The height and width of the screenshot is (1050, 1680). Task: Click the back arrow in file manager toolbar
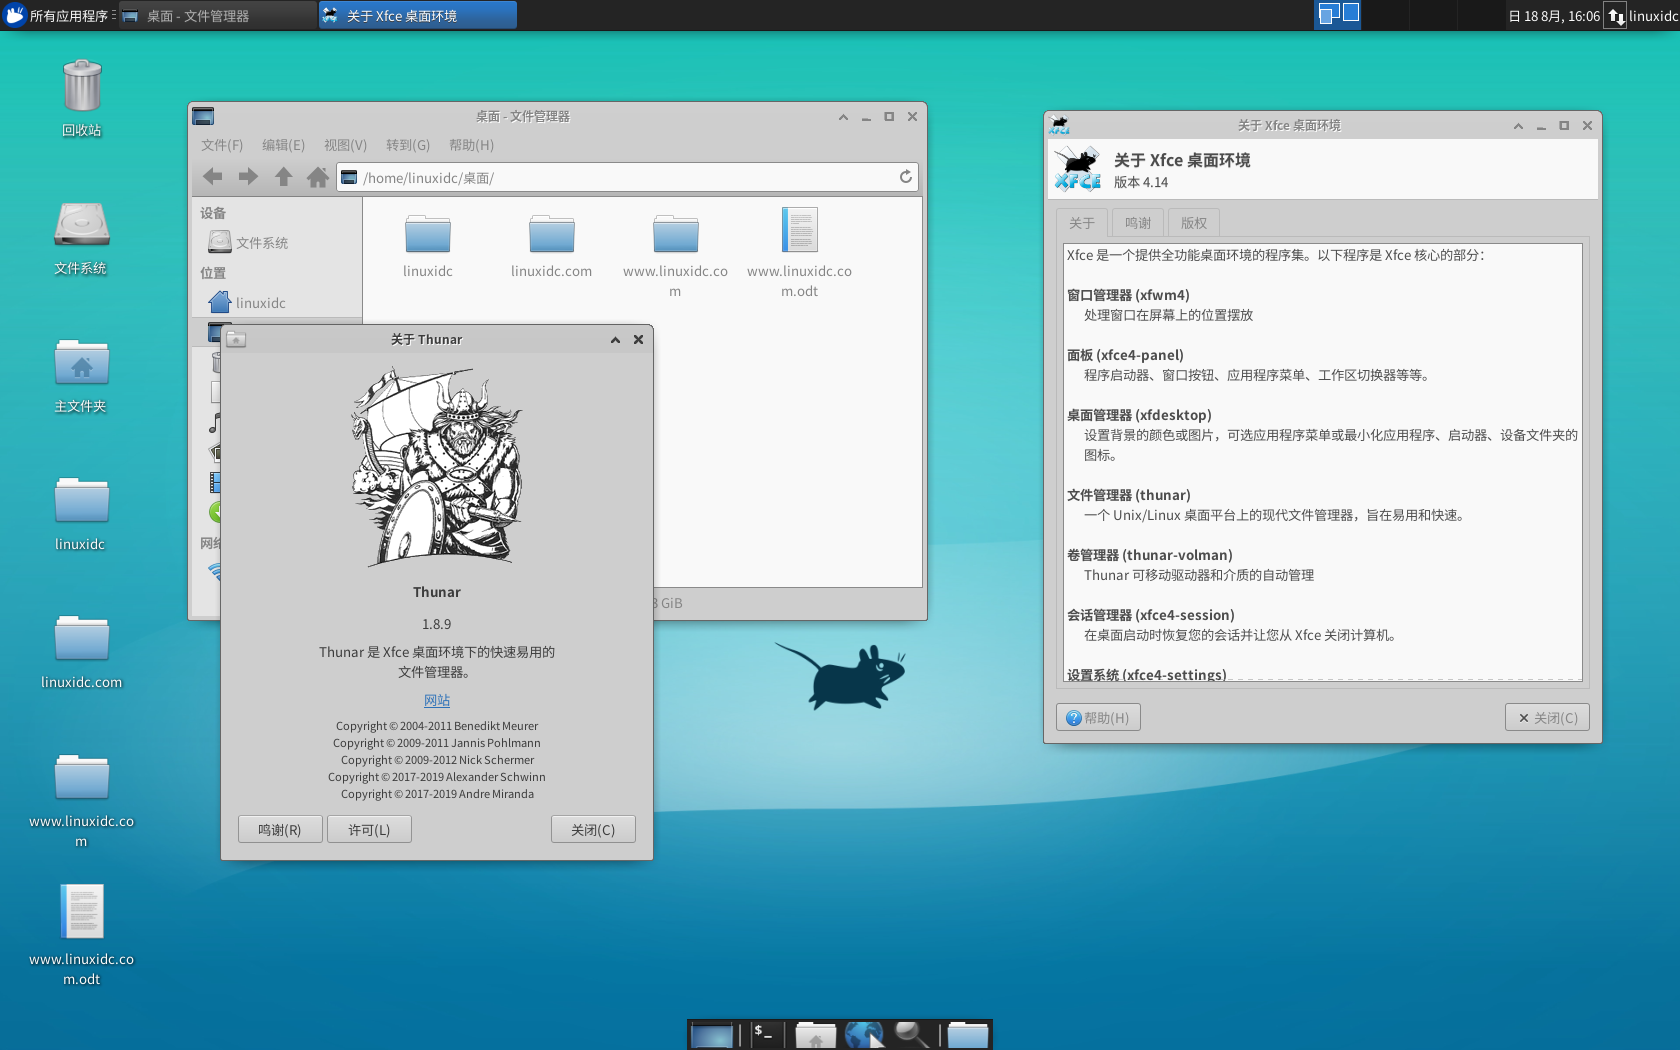pos(212,177)
